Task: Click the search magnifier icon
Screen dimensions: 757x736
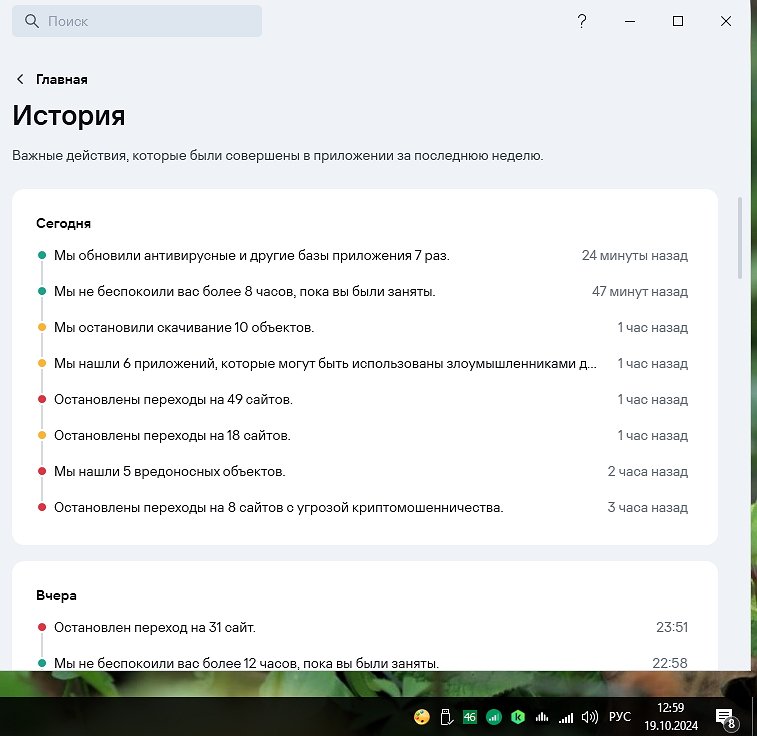Action: click(31, 21)
